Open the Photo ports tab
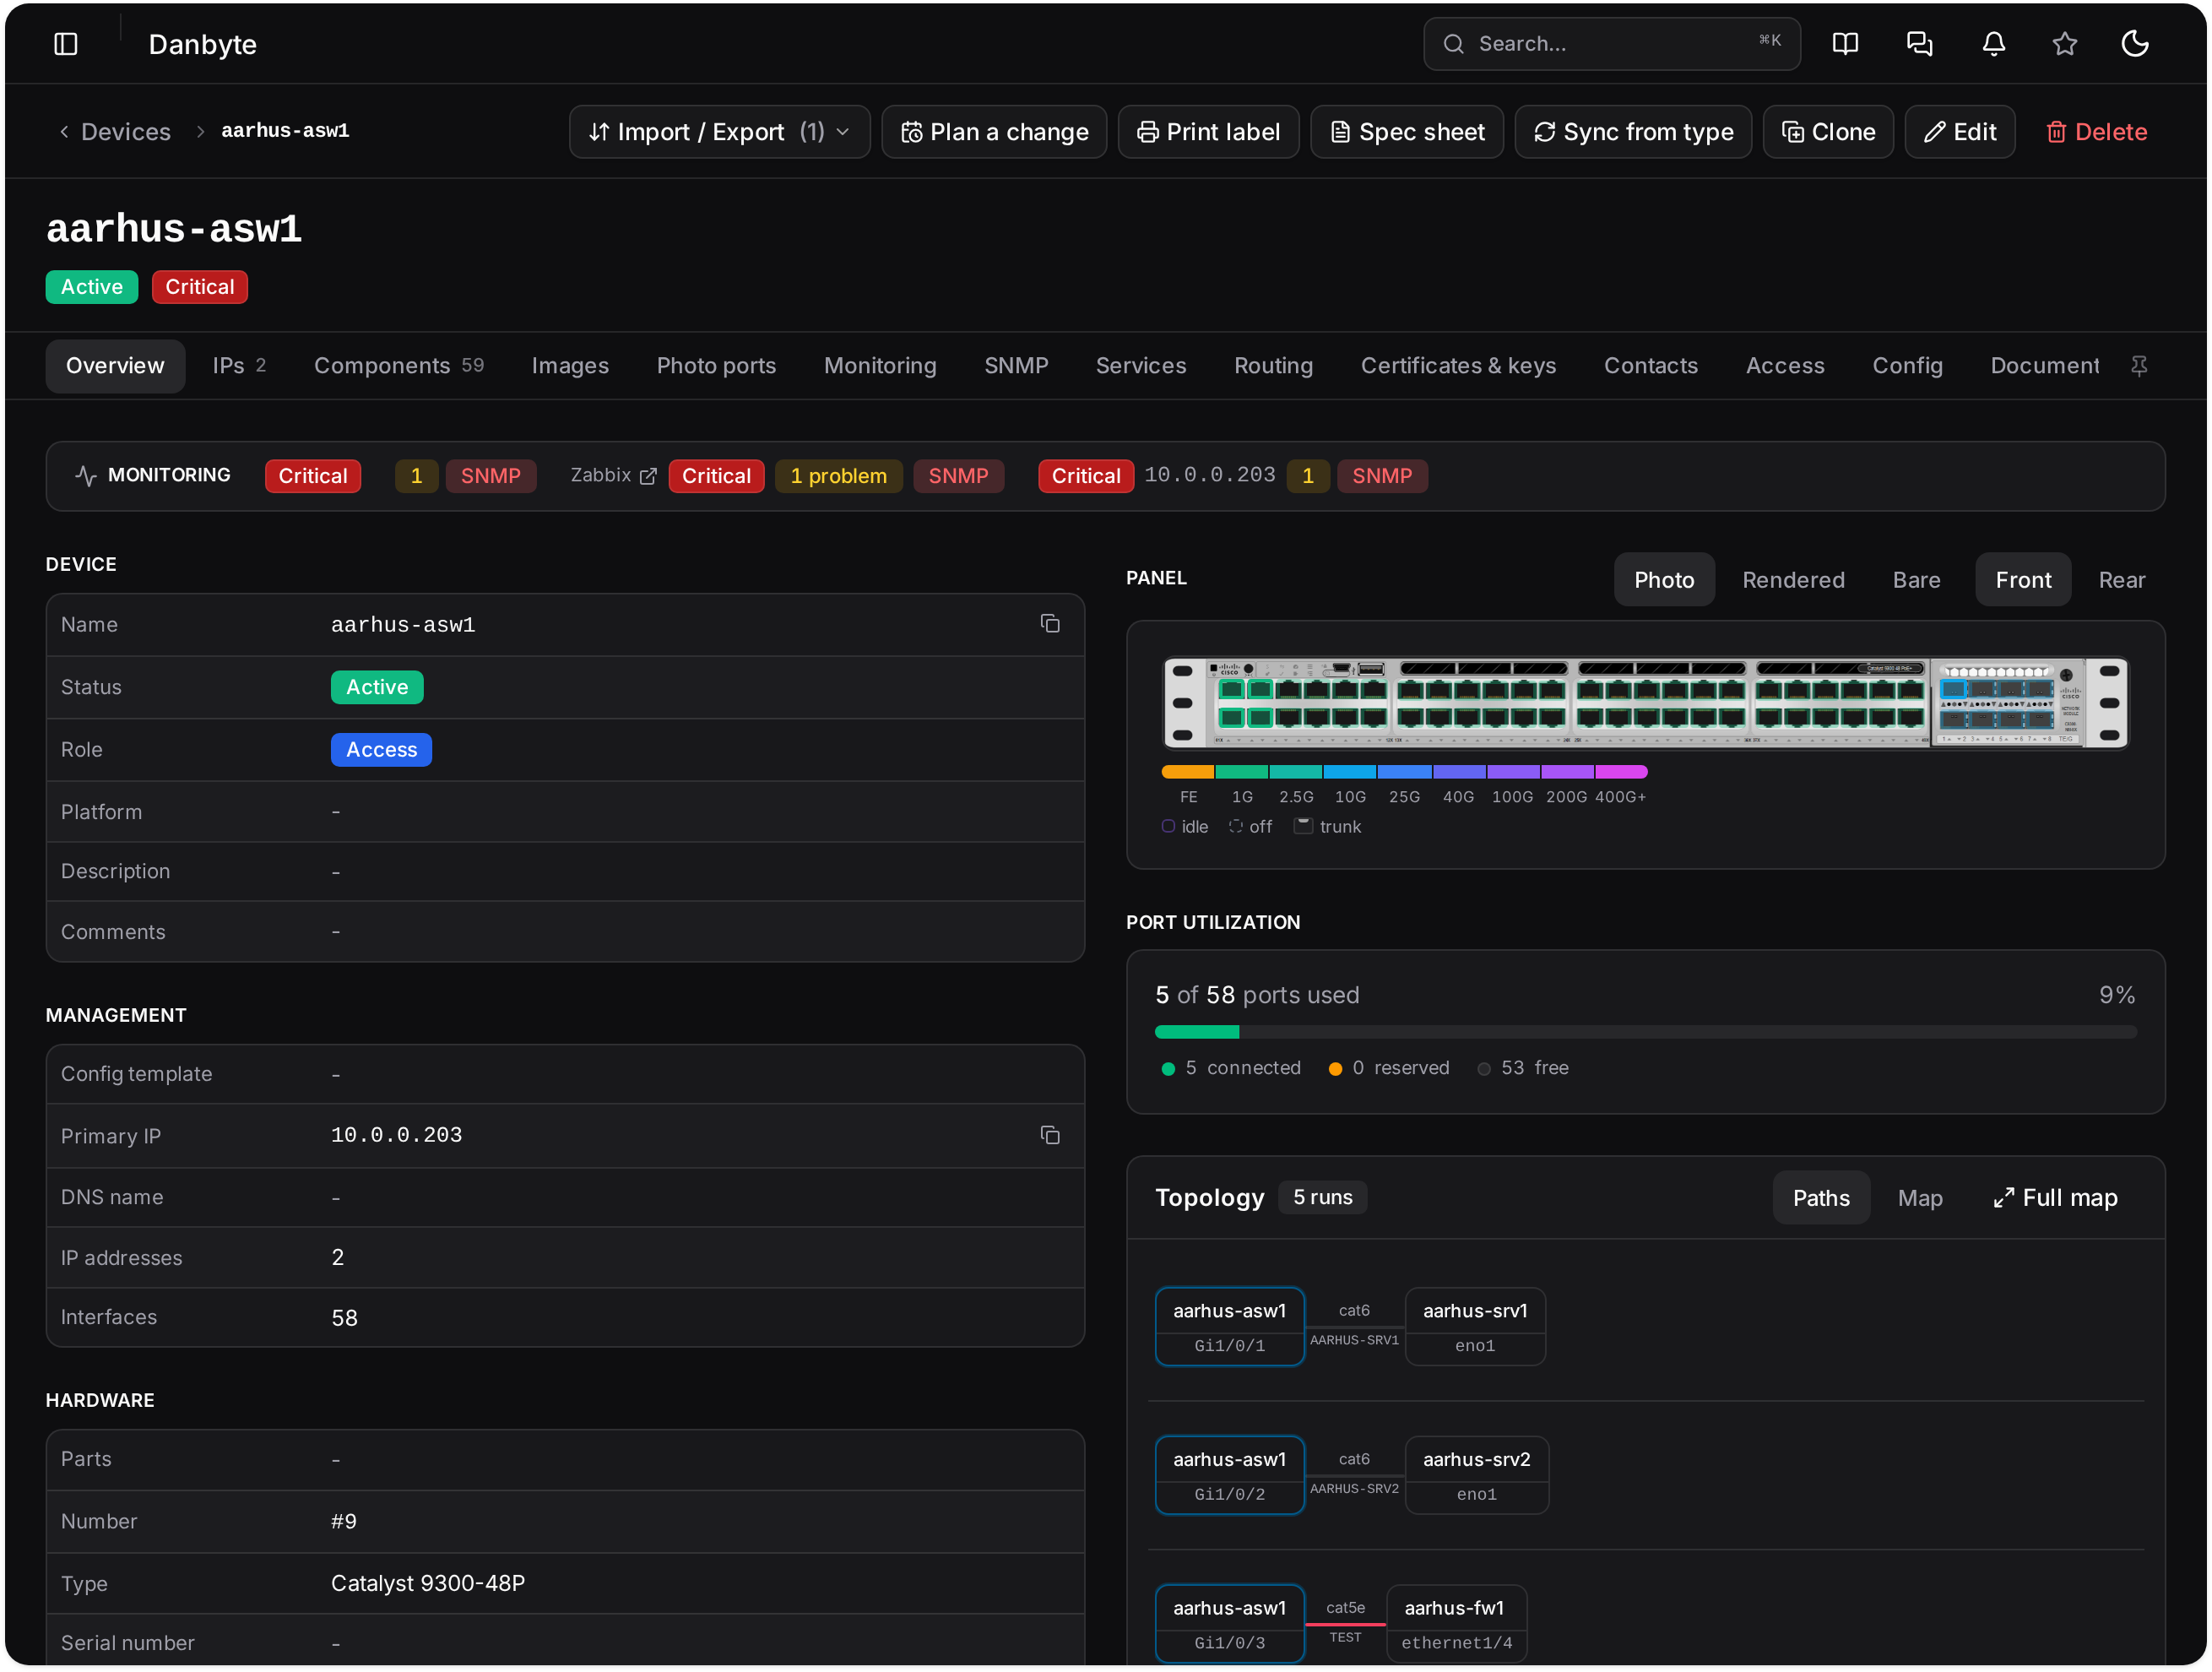Viewport: 2212px width, 1672px height. (x=716, y=366)
